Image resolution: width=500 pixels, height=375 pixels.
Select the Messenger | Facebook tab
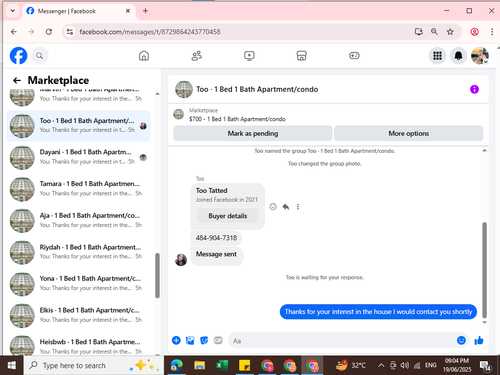79,11
